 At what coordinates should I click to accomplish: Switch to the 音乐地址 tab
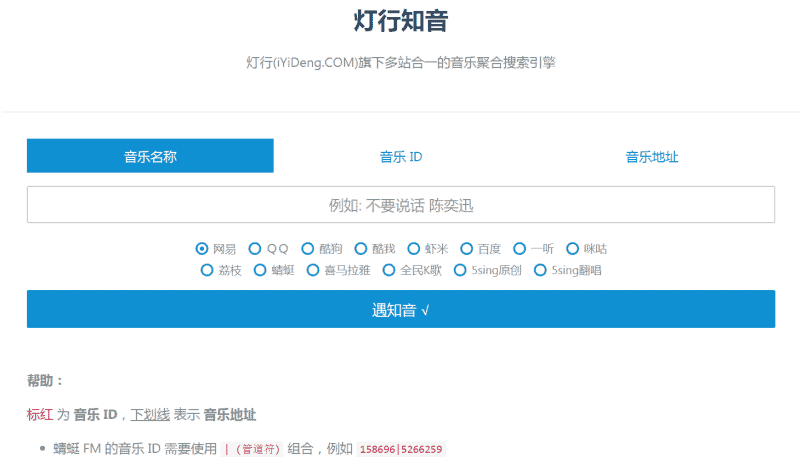click(651, 157)
